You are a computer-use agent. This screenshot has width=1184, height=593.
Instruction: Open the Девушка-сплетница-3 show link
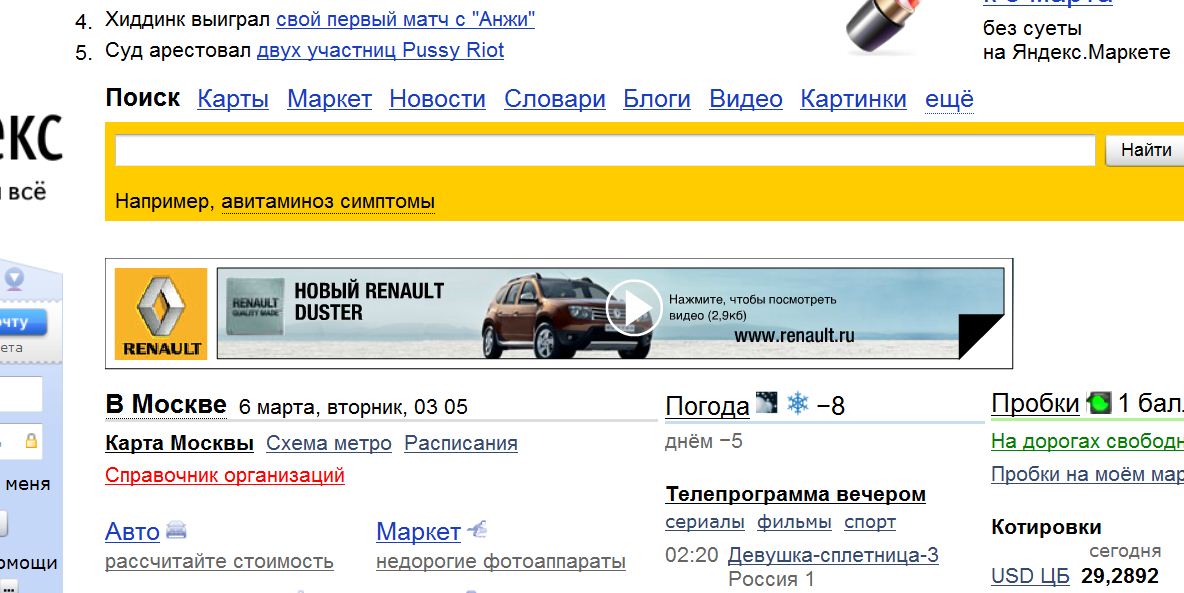click(x=834, y=555)
